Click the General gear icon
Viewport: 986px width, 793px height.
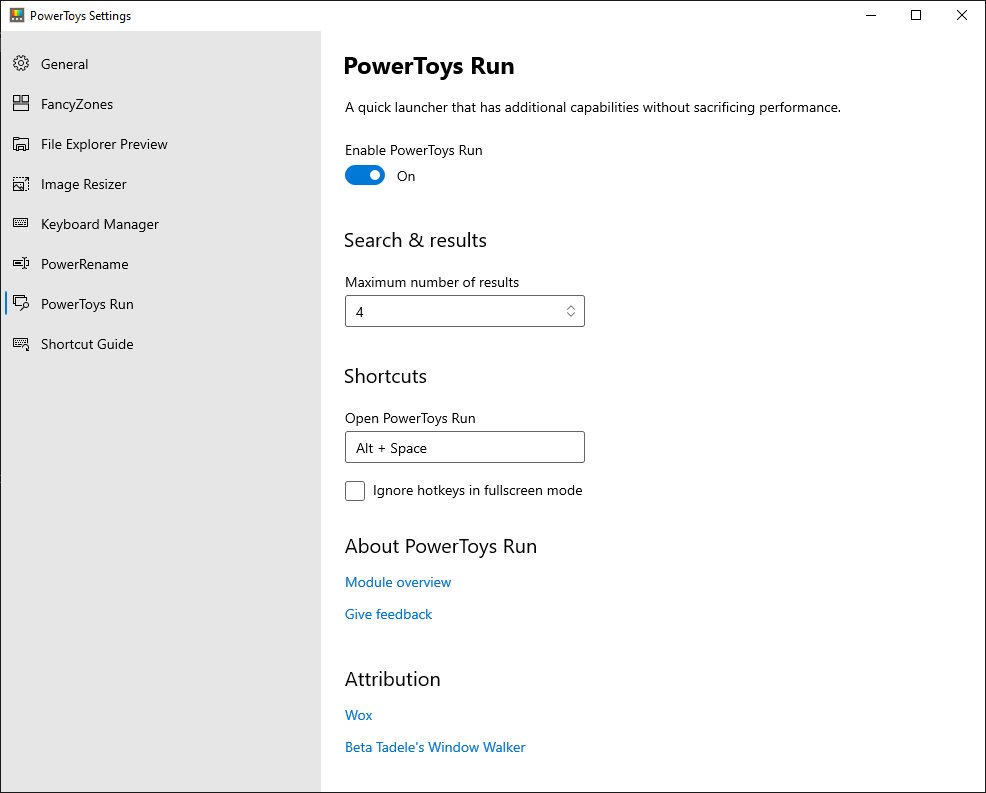point(21,64)
